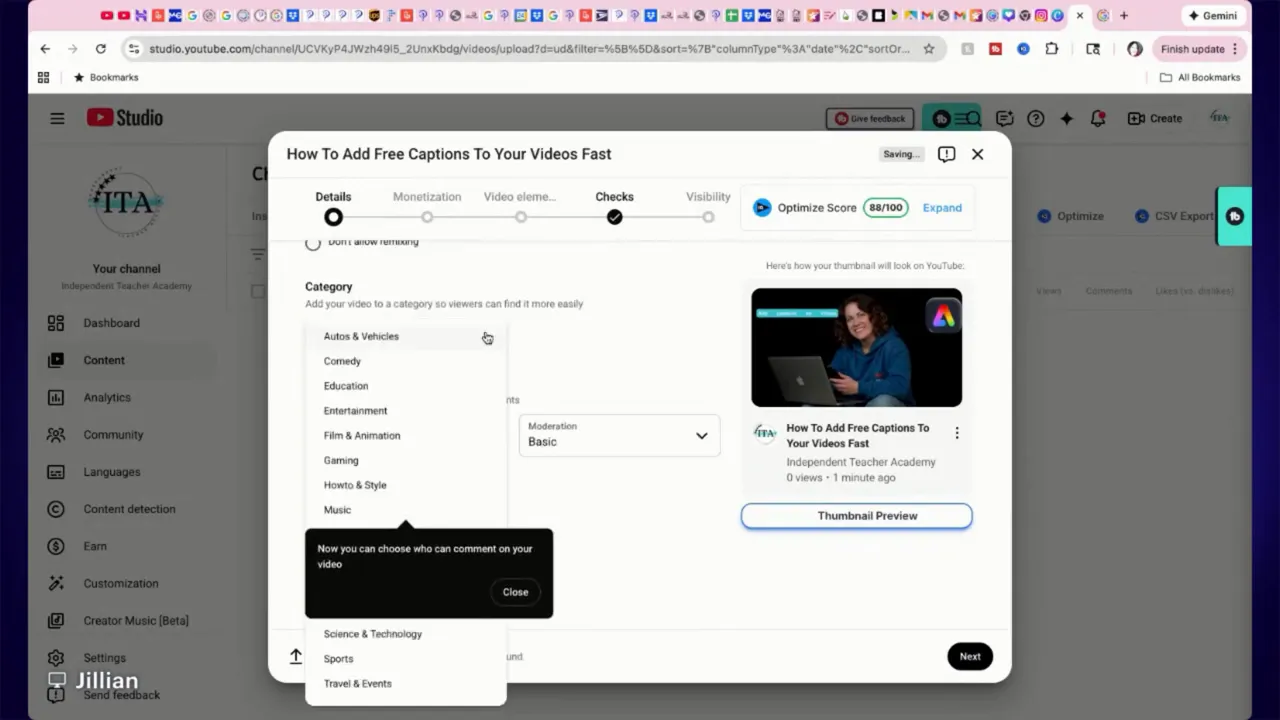1280x720 pixels.
Task: Open the hamburger menu beside the Studio logo
Action: (x=57, y=118)
